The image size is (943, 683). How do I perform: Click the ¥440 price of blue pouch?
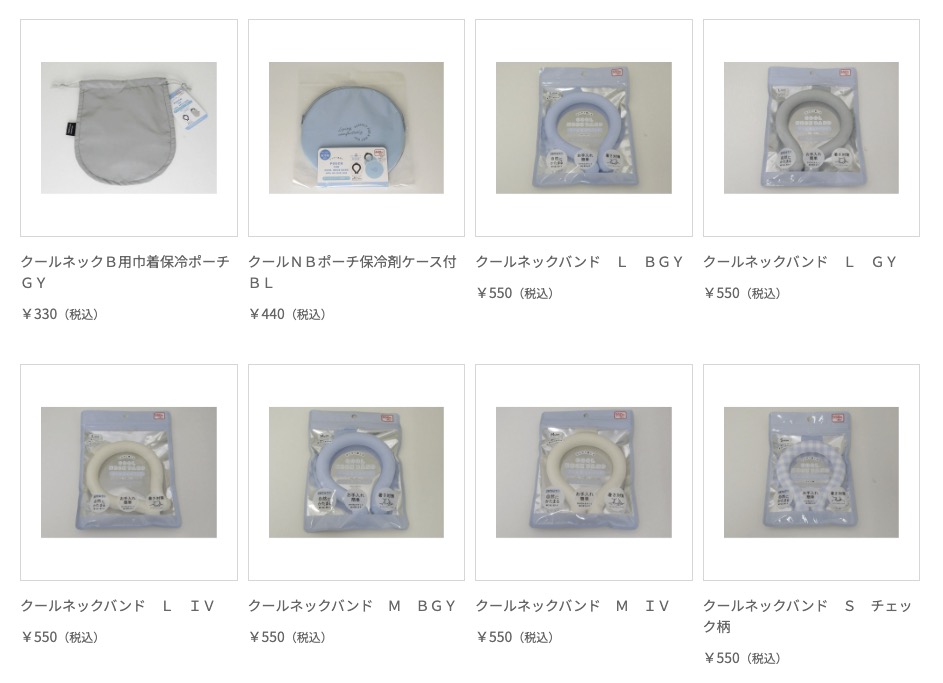point(287,314)
